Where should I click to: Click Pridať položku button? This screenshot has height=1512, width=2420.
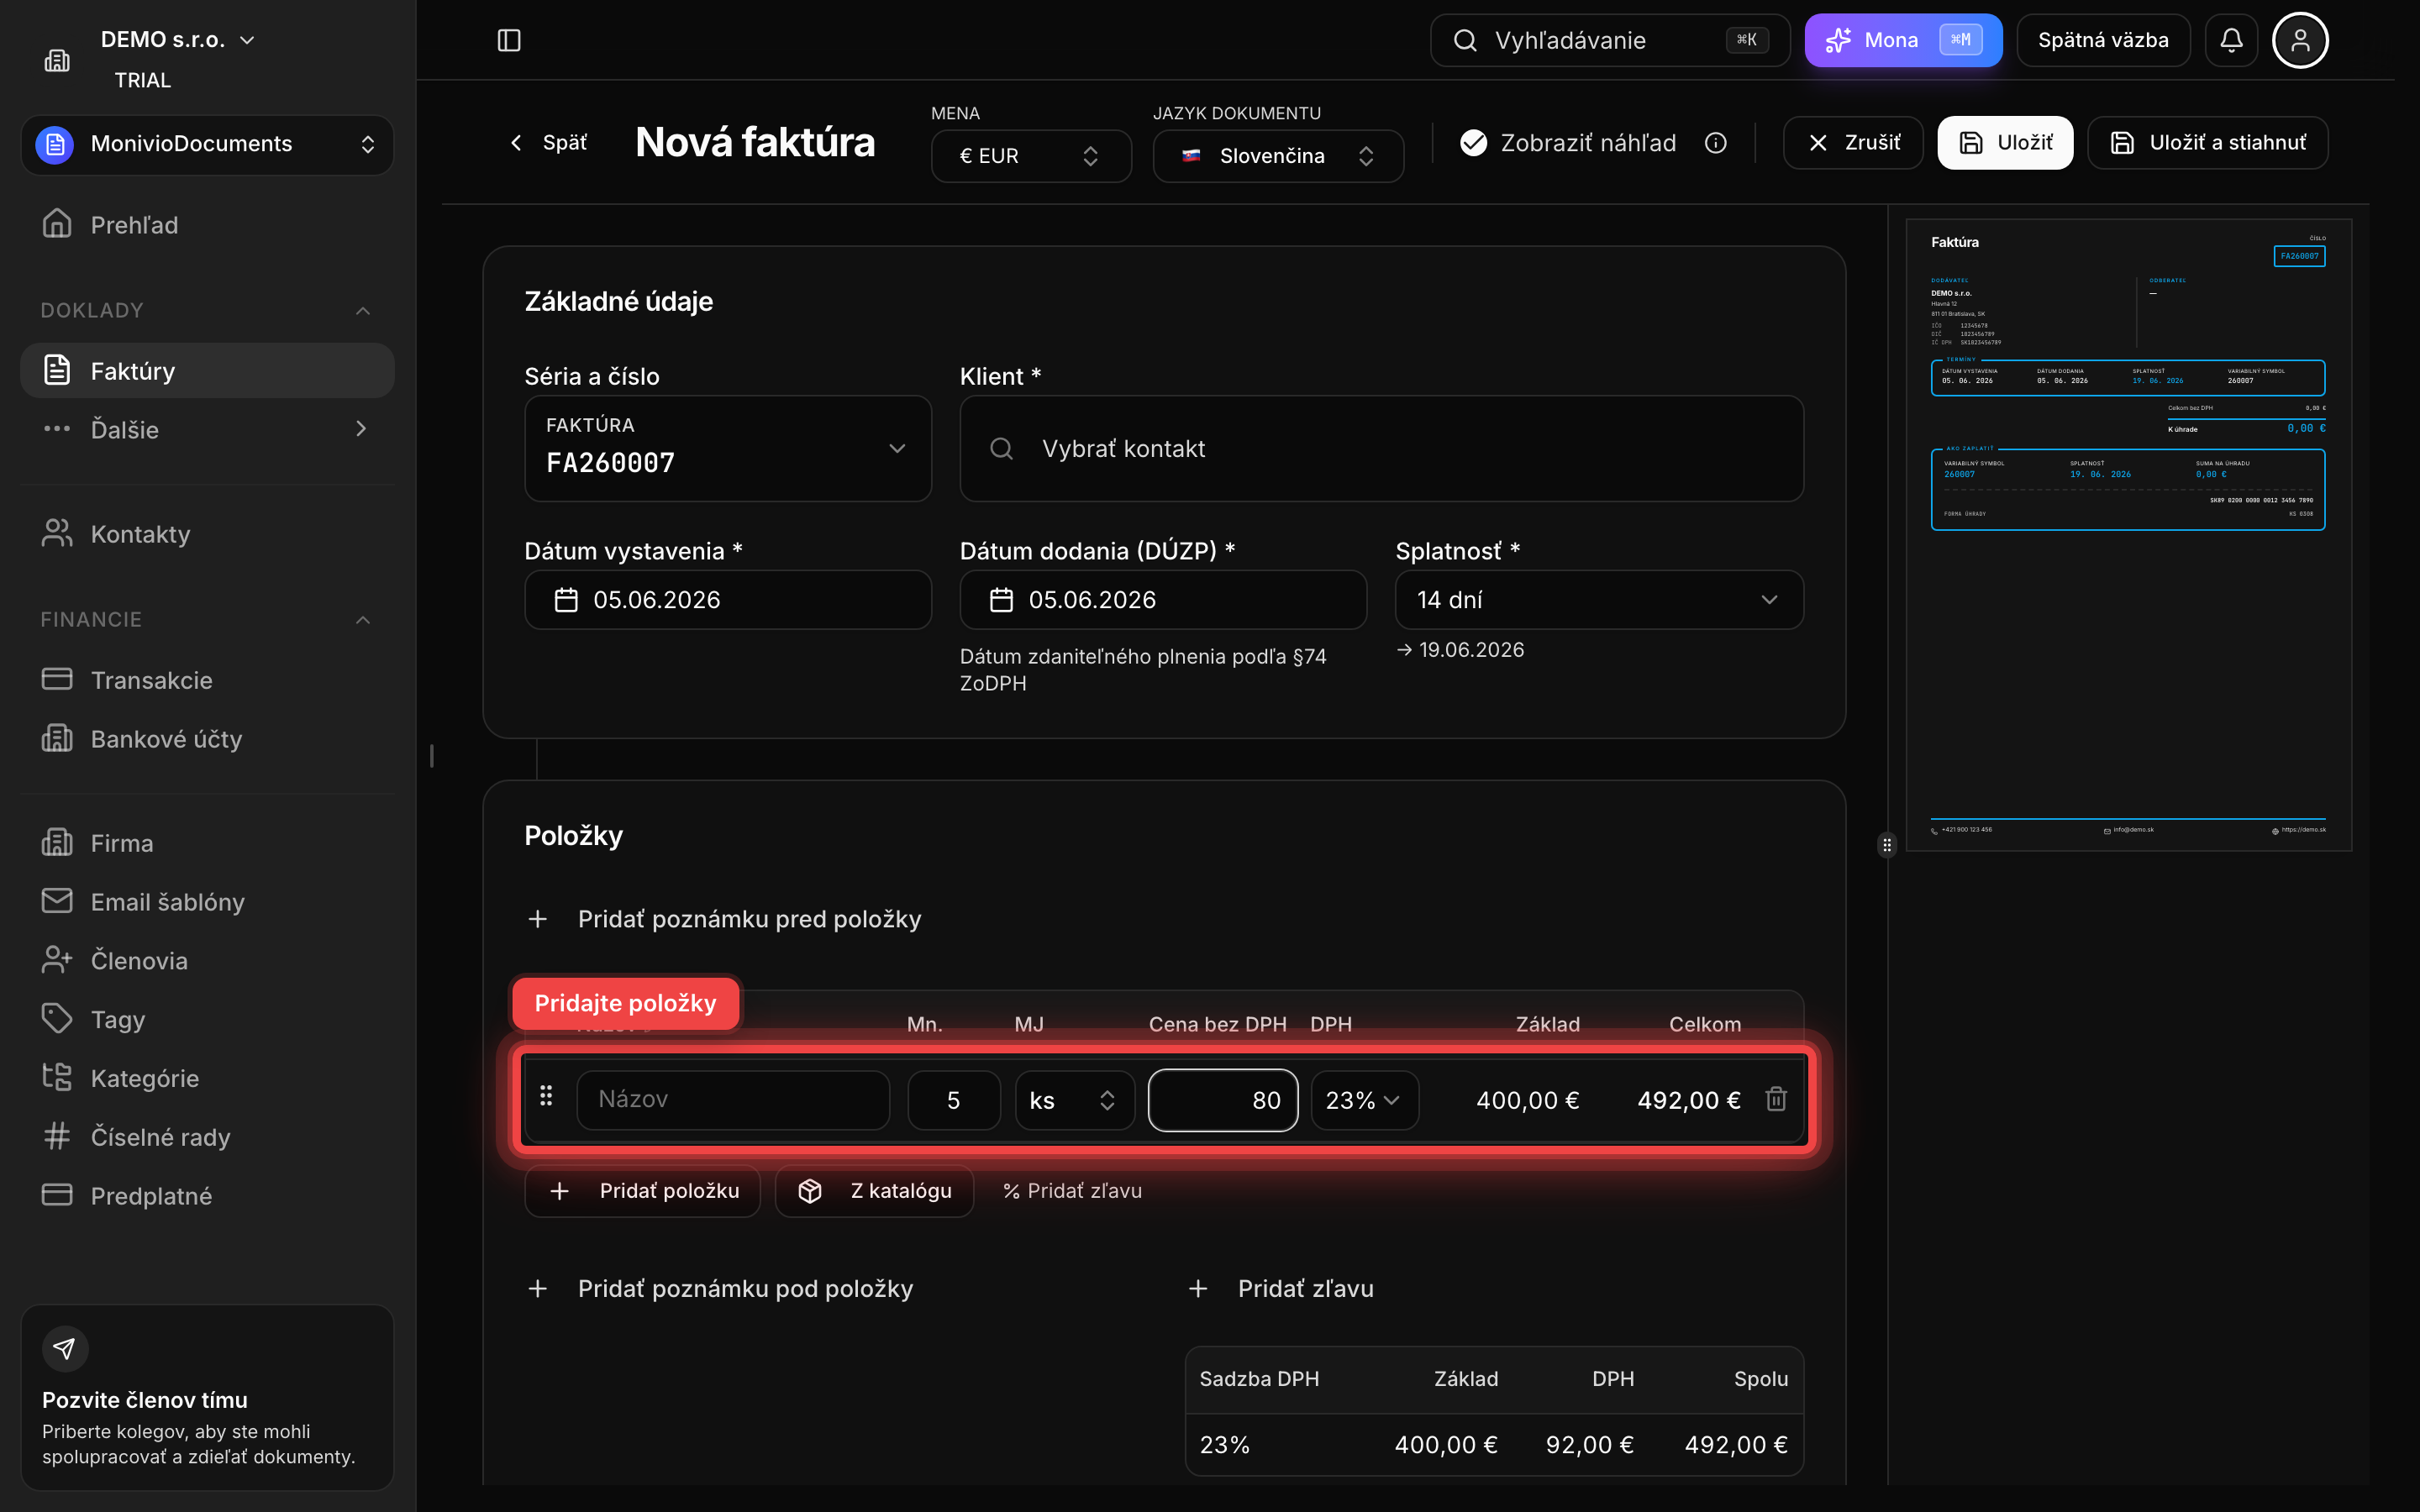tap(643, 1191)
